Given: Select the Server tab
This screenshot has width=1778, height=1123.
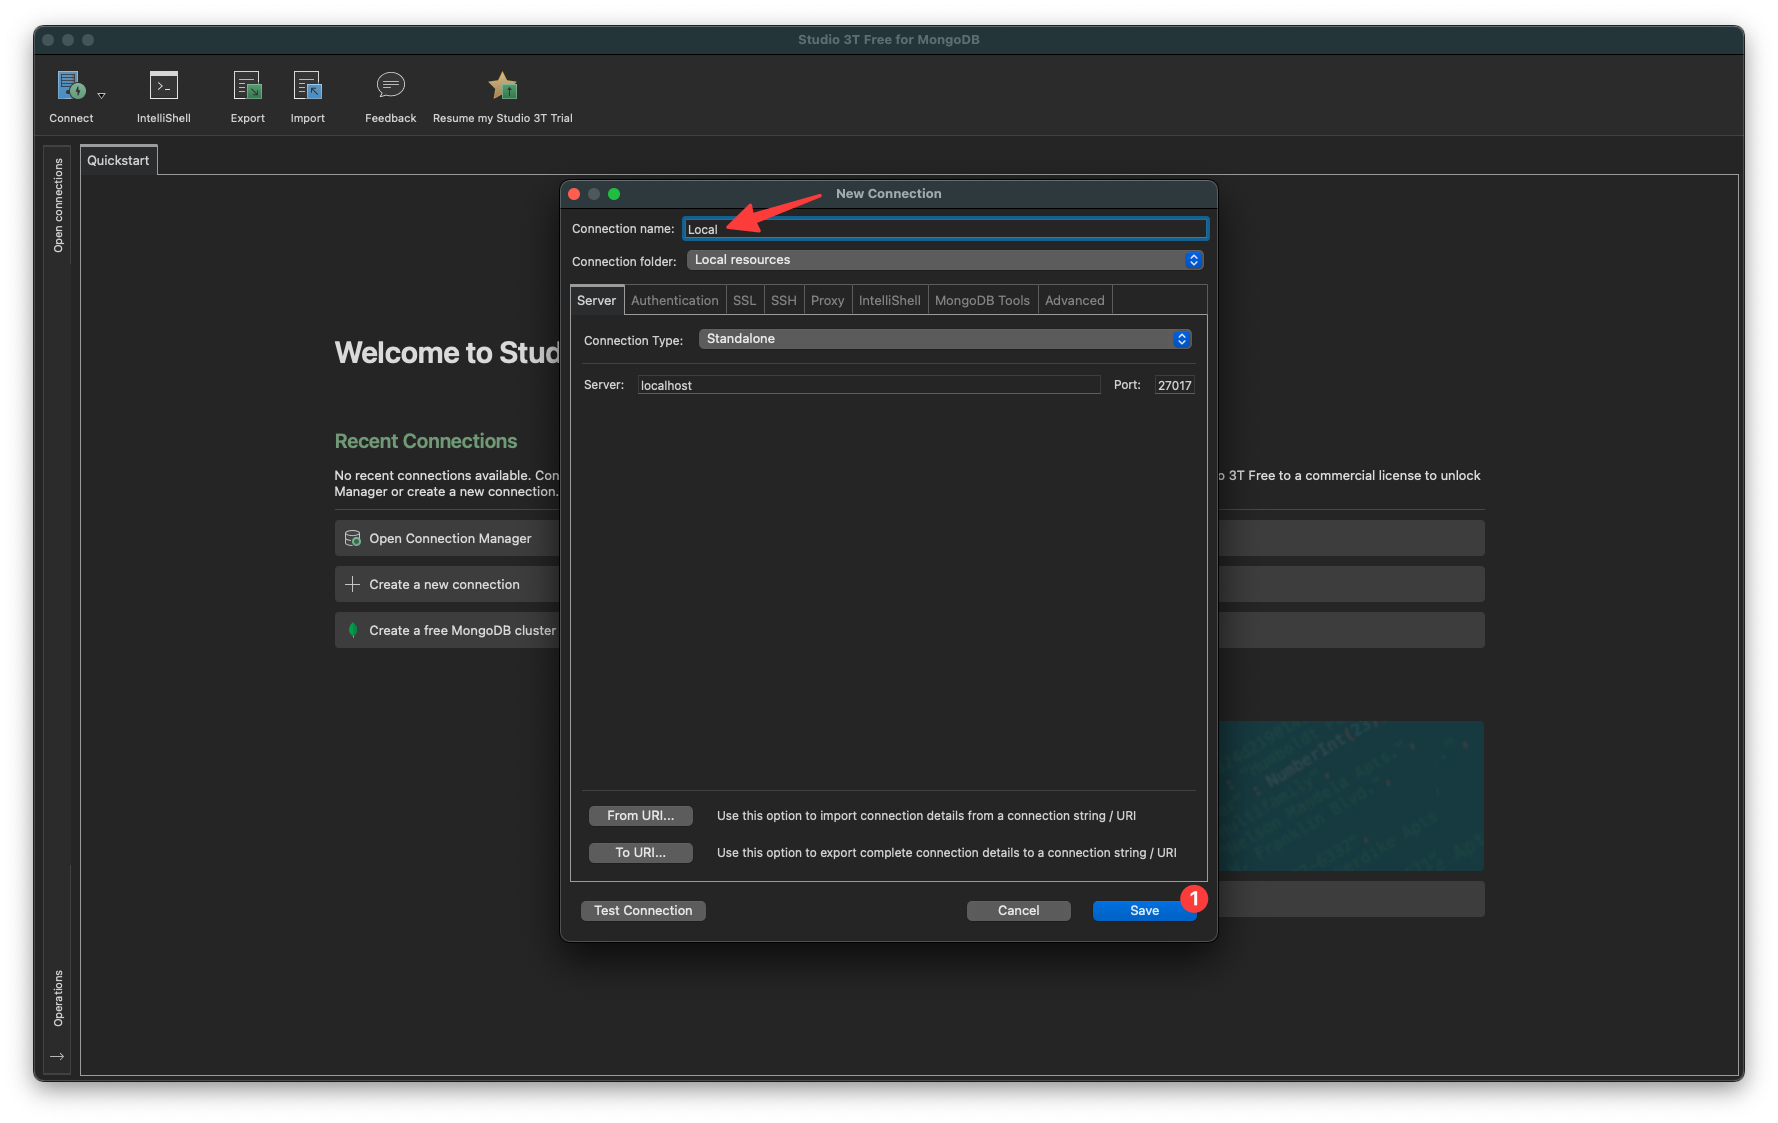Looking at the screenshot, I should click(x=597, y=300).
